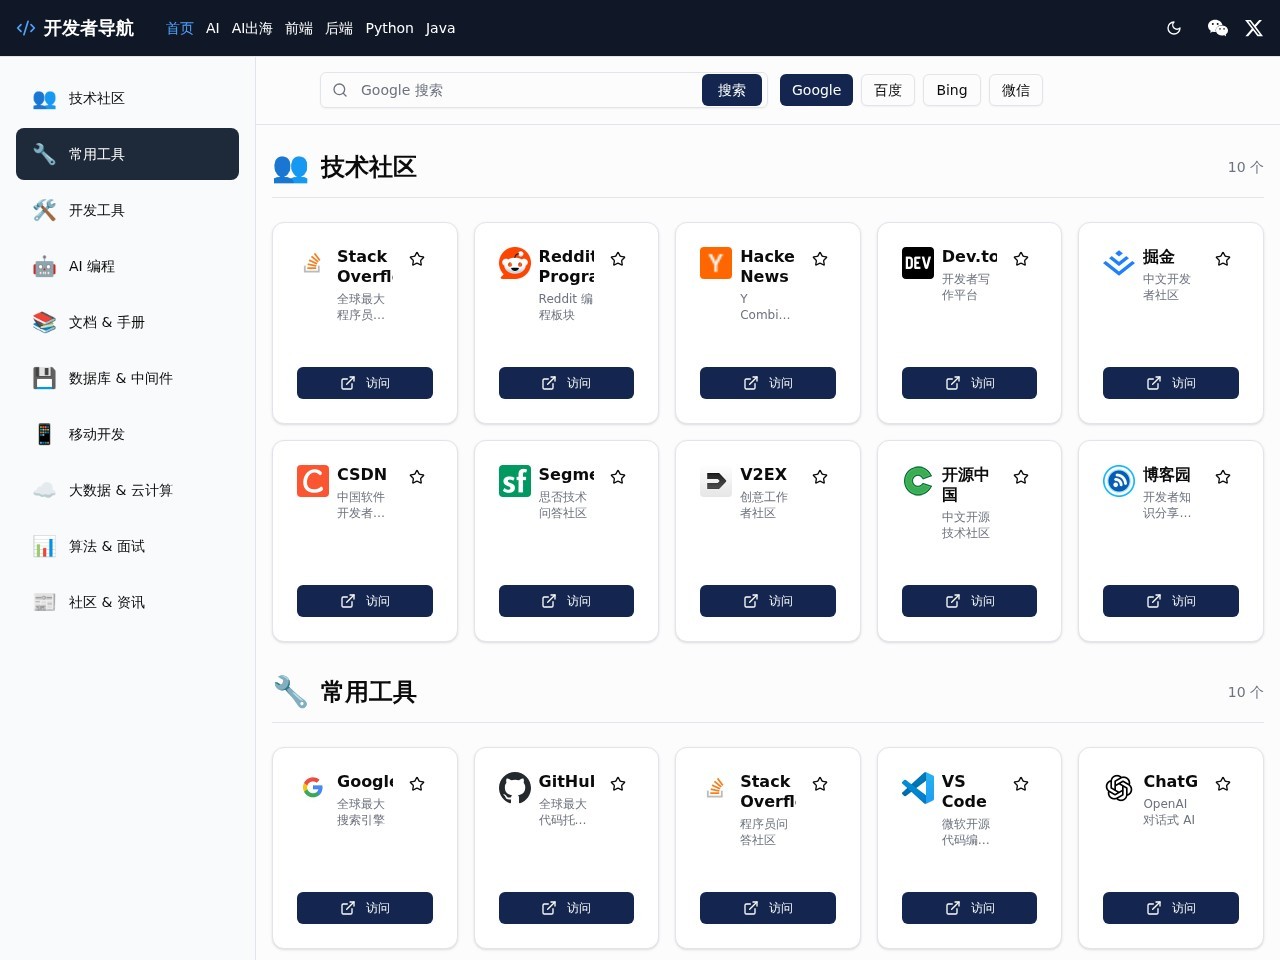Favorite Stack Overflow in 技术社区 with star
Screen dimensions: 1280x960
coord(417,259)
